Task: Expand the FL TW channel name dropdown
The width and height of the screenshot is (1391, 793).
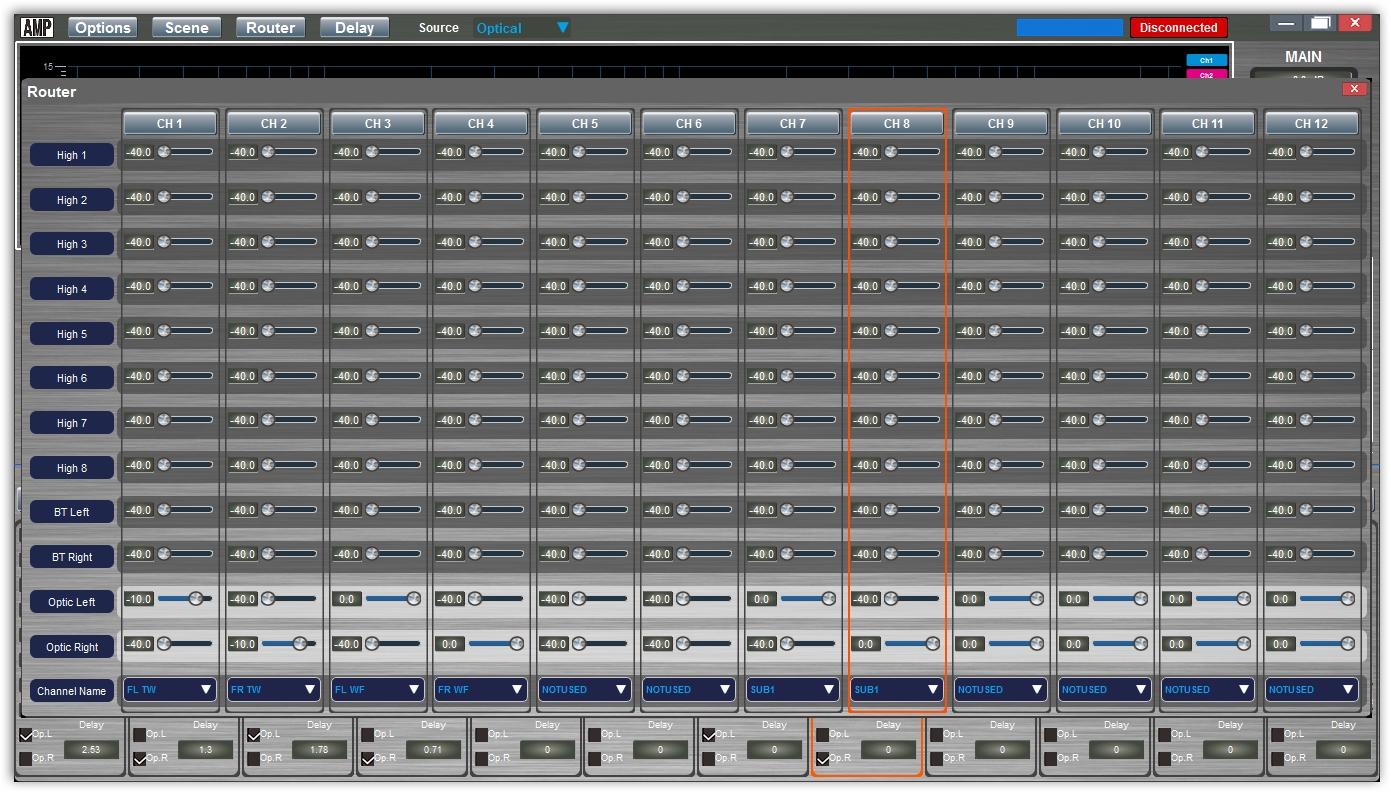Action: [x=170, y=690]
